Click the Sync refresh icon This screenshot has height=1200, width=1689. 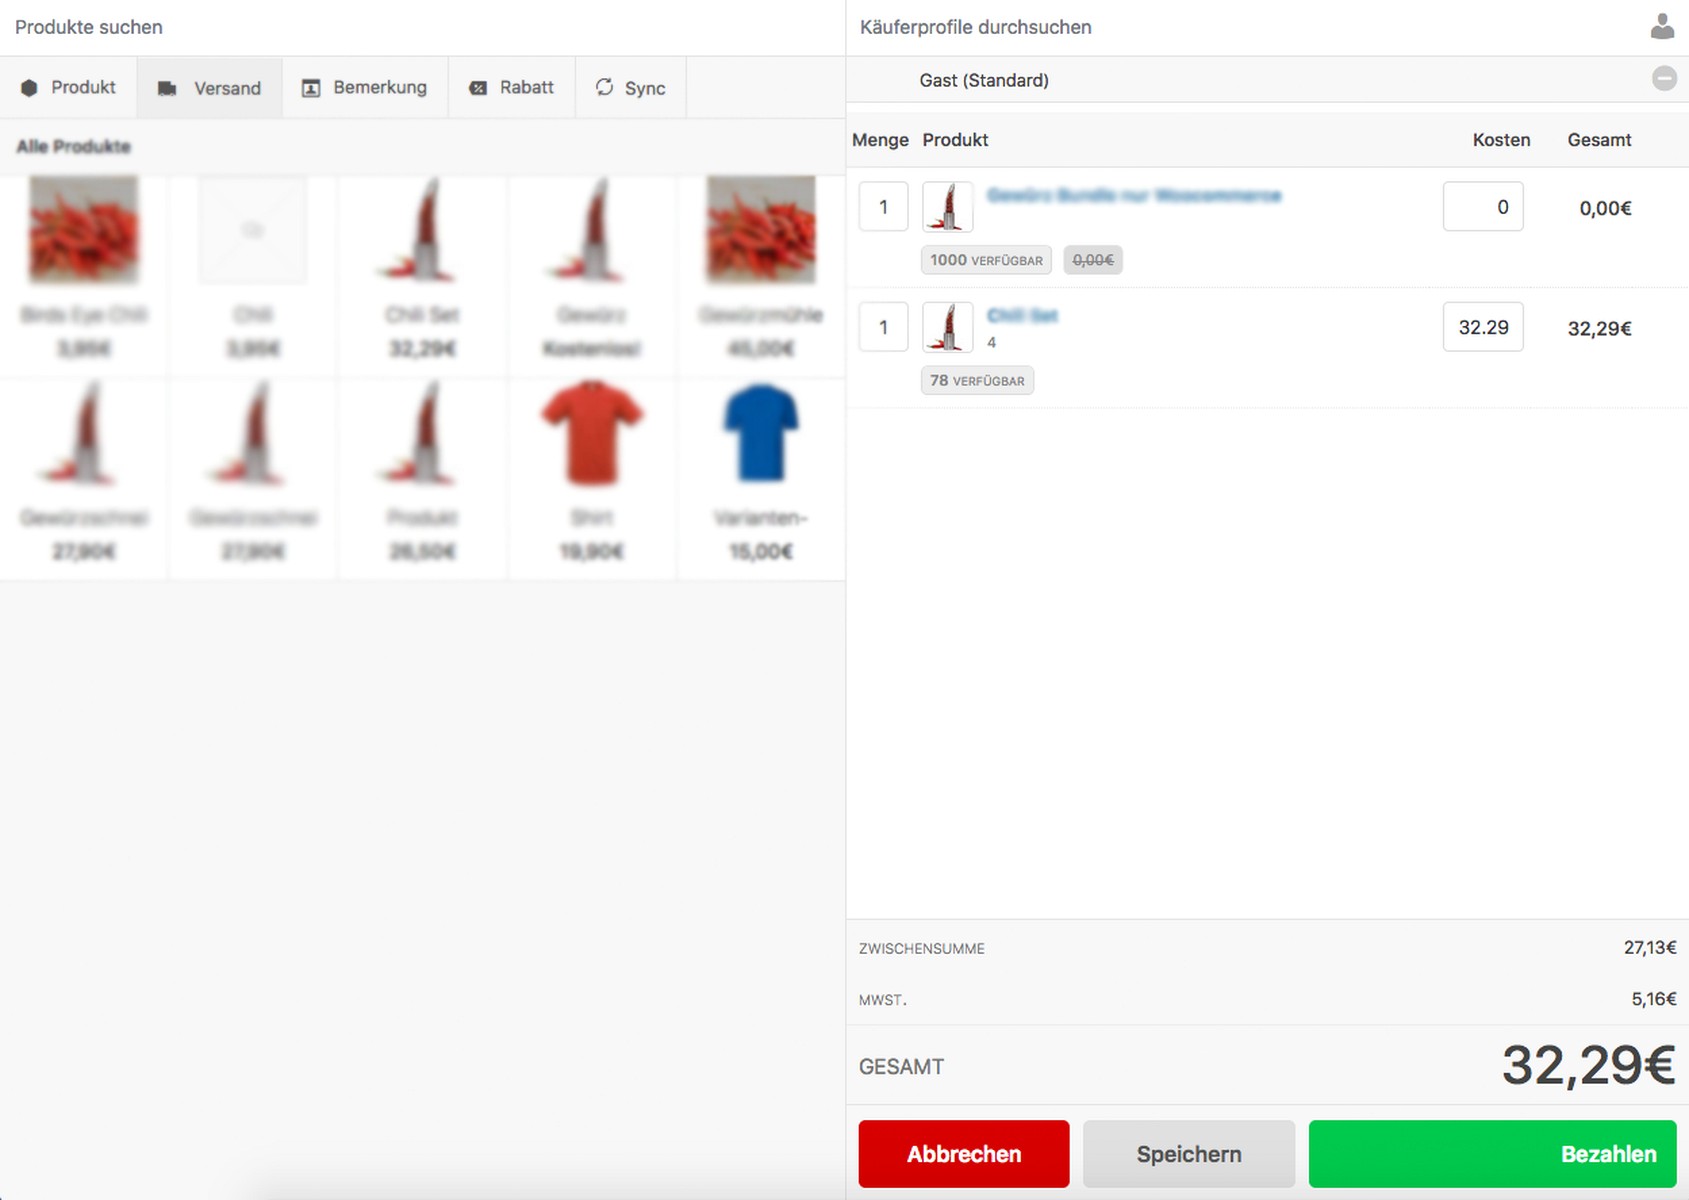pyautogui.click(x=605, y=88)
